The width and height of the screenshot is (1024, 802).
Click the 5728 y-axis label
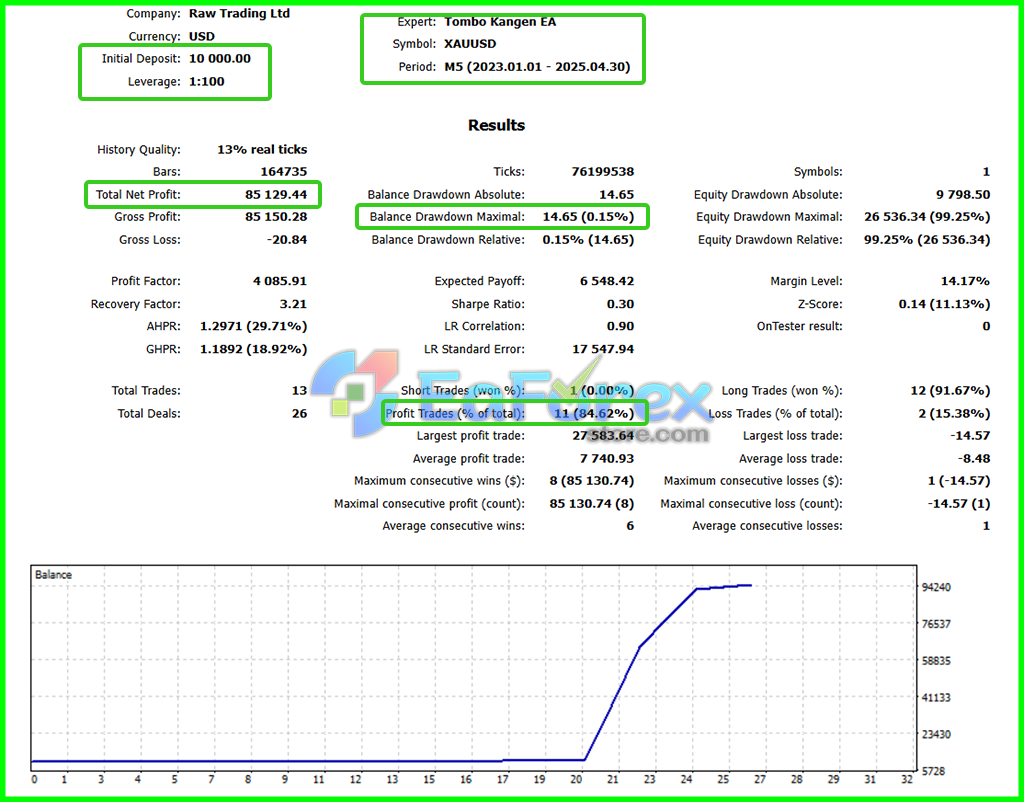click(933, 771)
